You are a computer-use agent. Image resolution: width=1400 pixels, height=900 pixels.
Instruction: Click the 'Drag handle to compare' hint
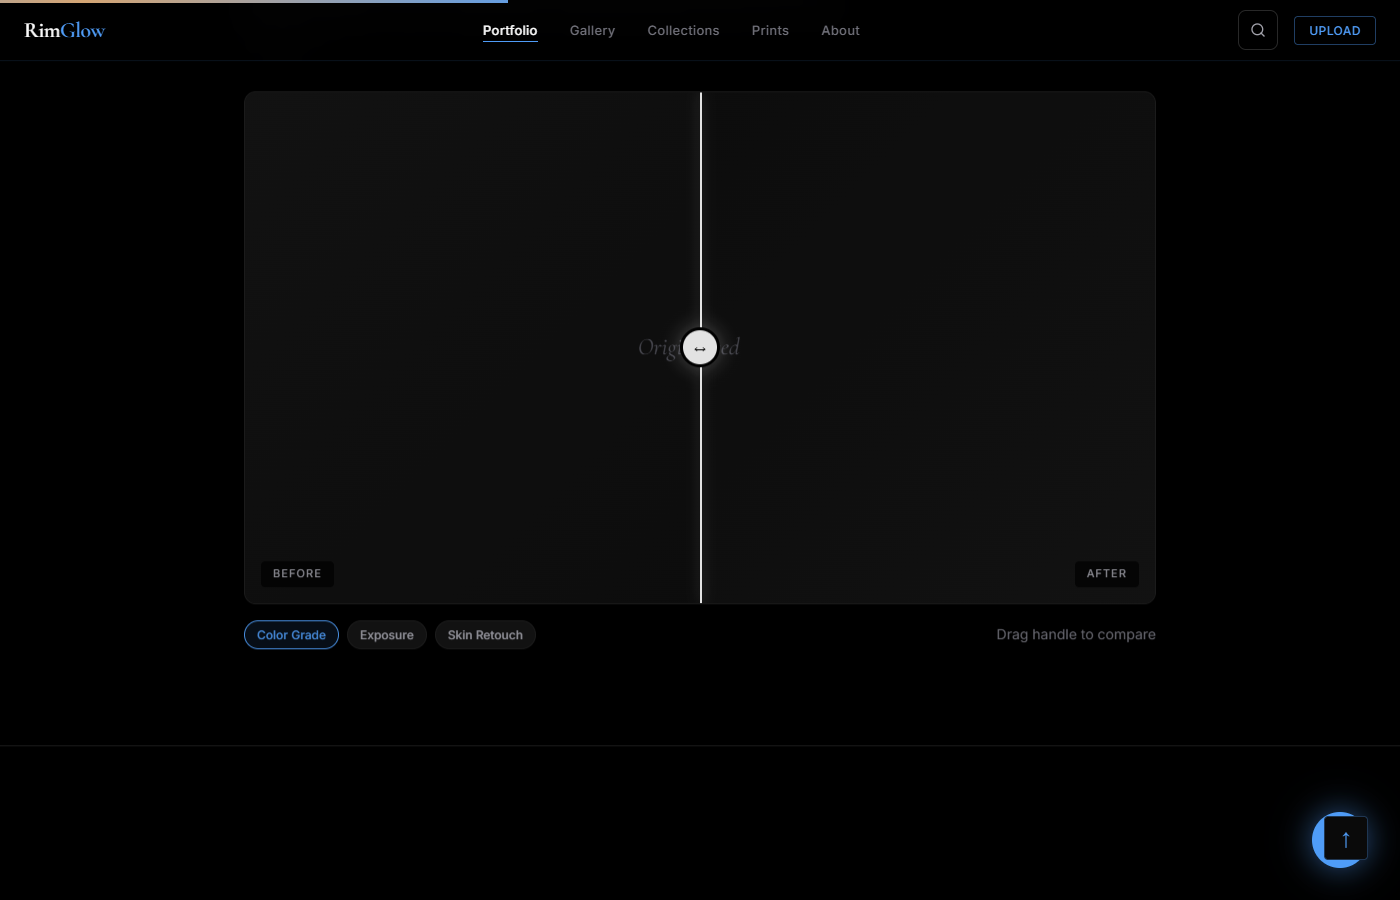[1075, 634]
